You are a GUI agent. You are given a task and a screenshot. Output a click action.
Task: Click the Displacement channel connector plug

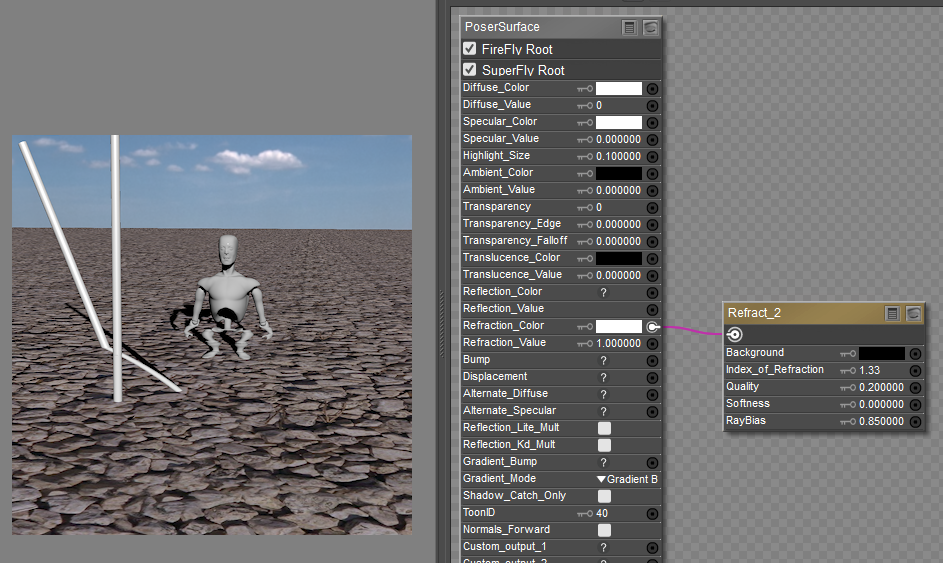652,377
